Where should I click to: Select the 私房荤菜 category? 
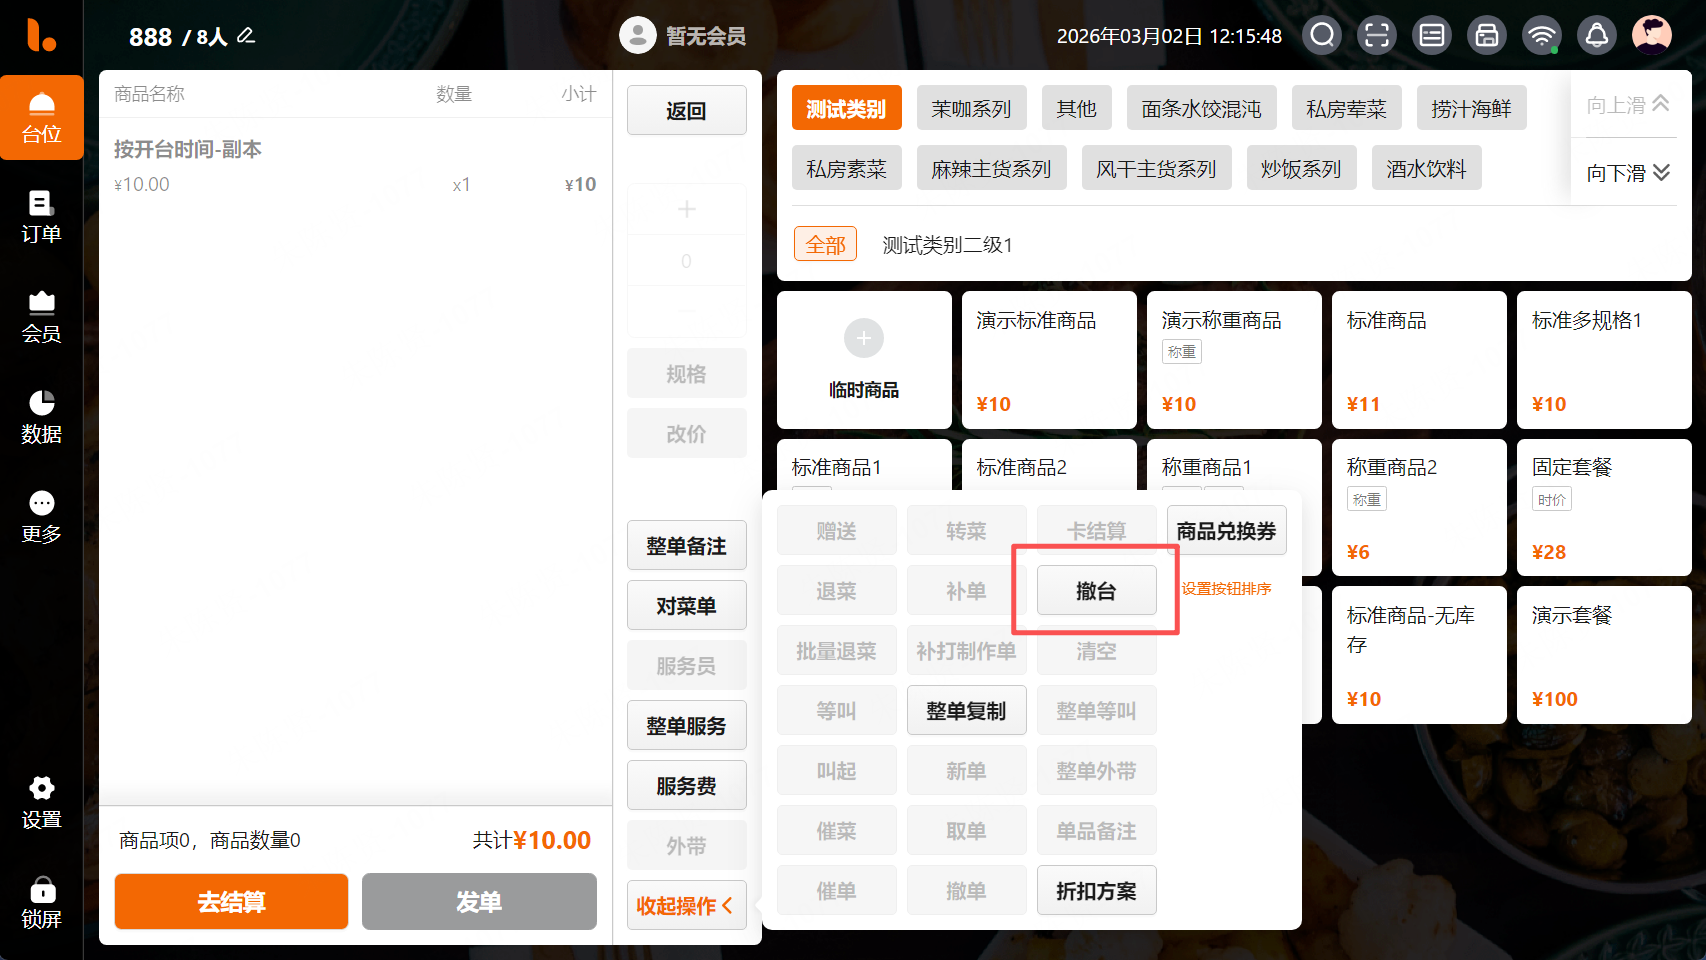[x=1346, y=108]
